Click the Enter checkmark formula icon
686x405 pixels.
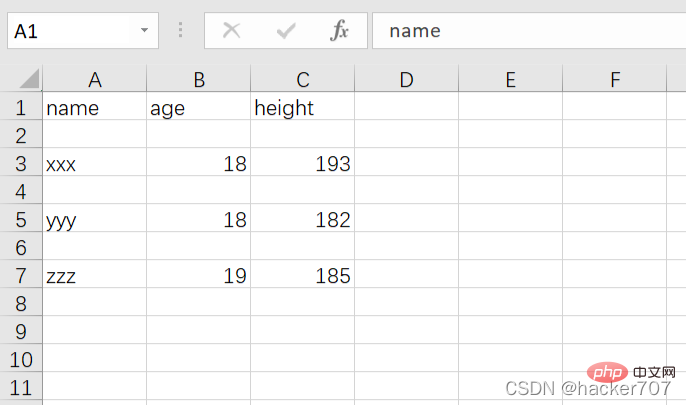(x=286, y=31)
